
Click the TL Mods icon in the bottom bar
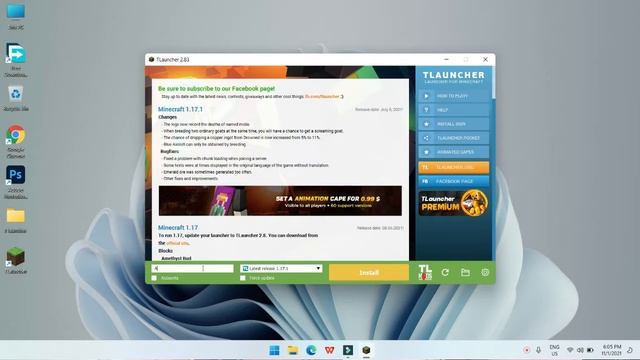click(x=425, y=272)
